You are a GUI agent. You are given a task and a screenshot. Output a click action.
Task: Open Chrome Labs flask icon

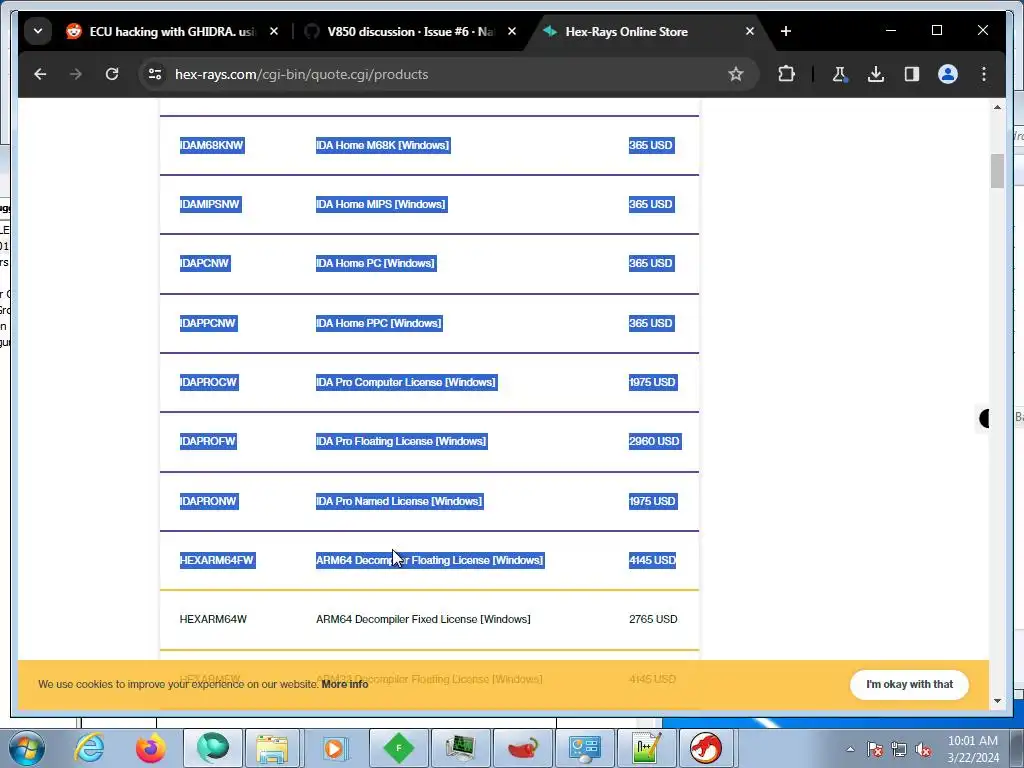click(x=840, y=74)
